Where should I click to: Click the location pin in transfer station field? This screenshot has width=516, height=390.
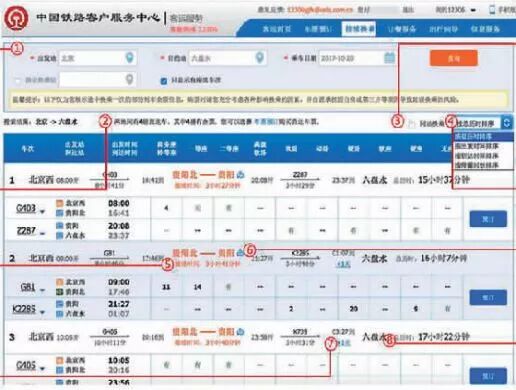129,79
